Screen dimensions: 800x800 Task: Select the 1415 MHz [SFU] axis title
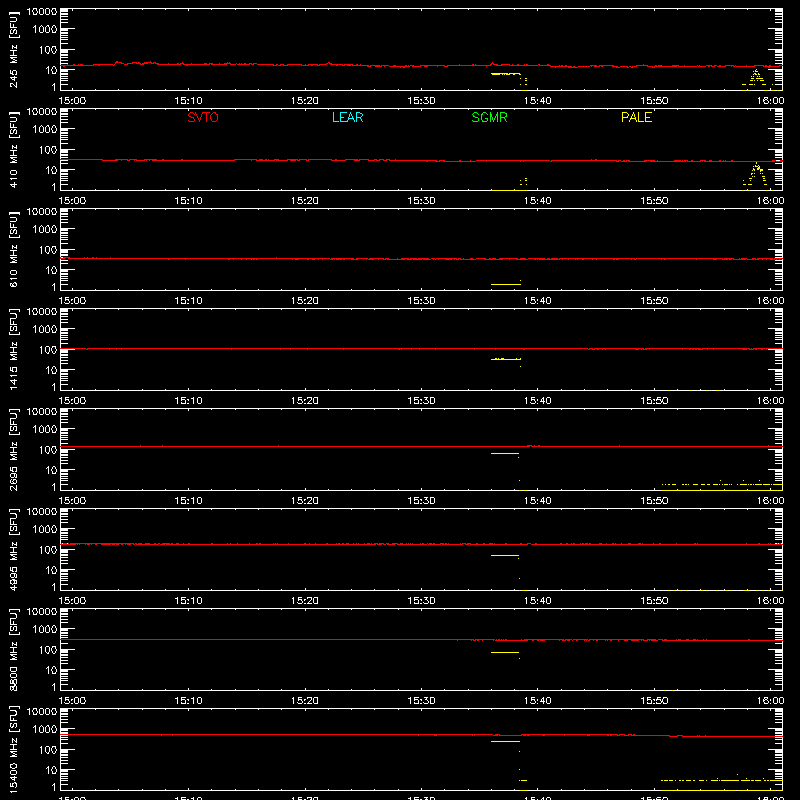pos(14,349)
